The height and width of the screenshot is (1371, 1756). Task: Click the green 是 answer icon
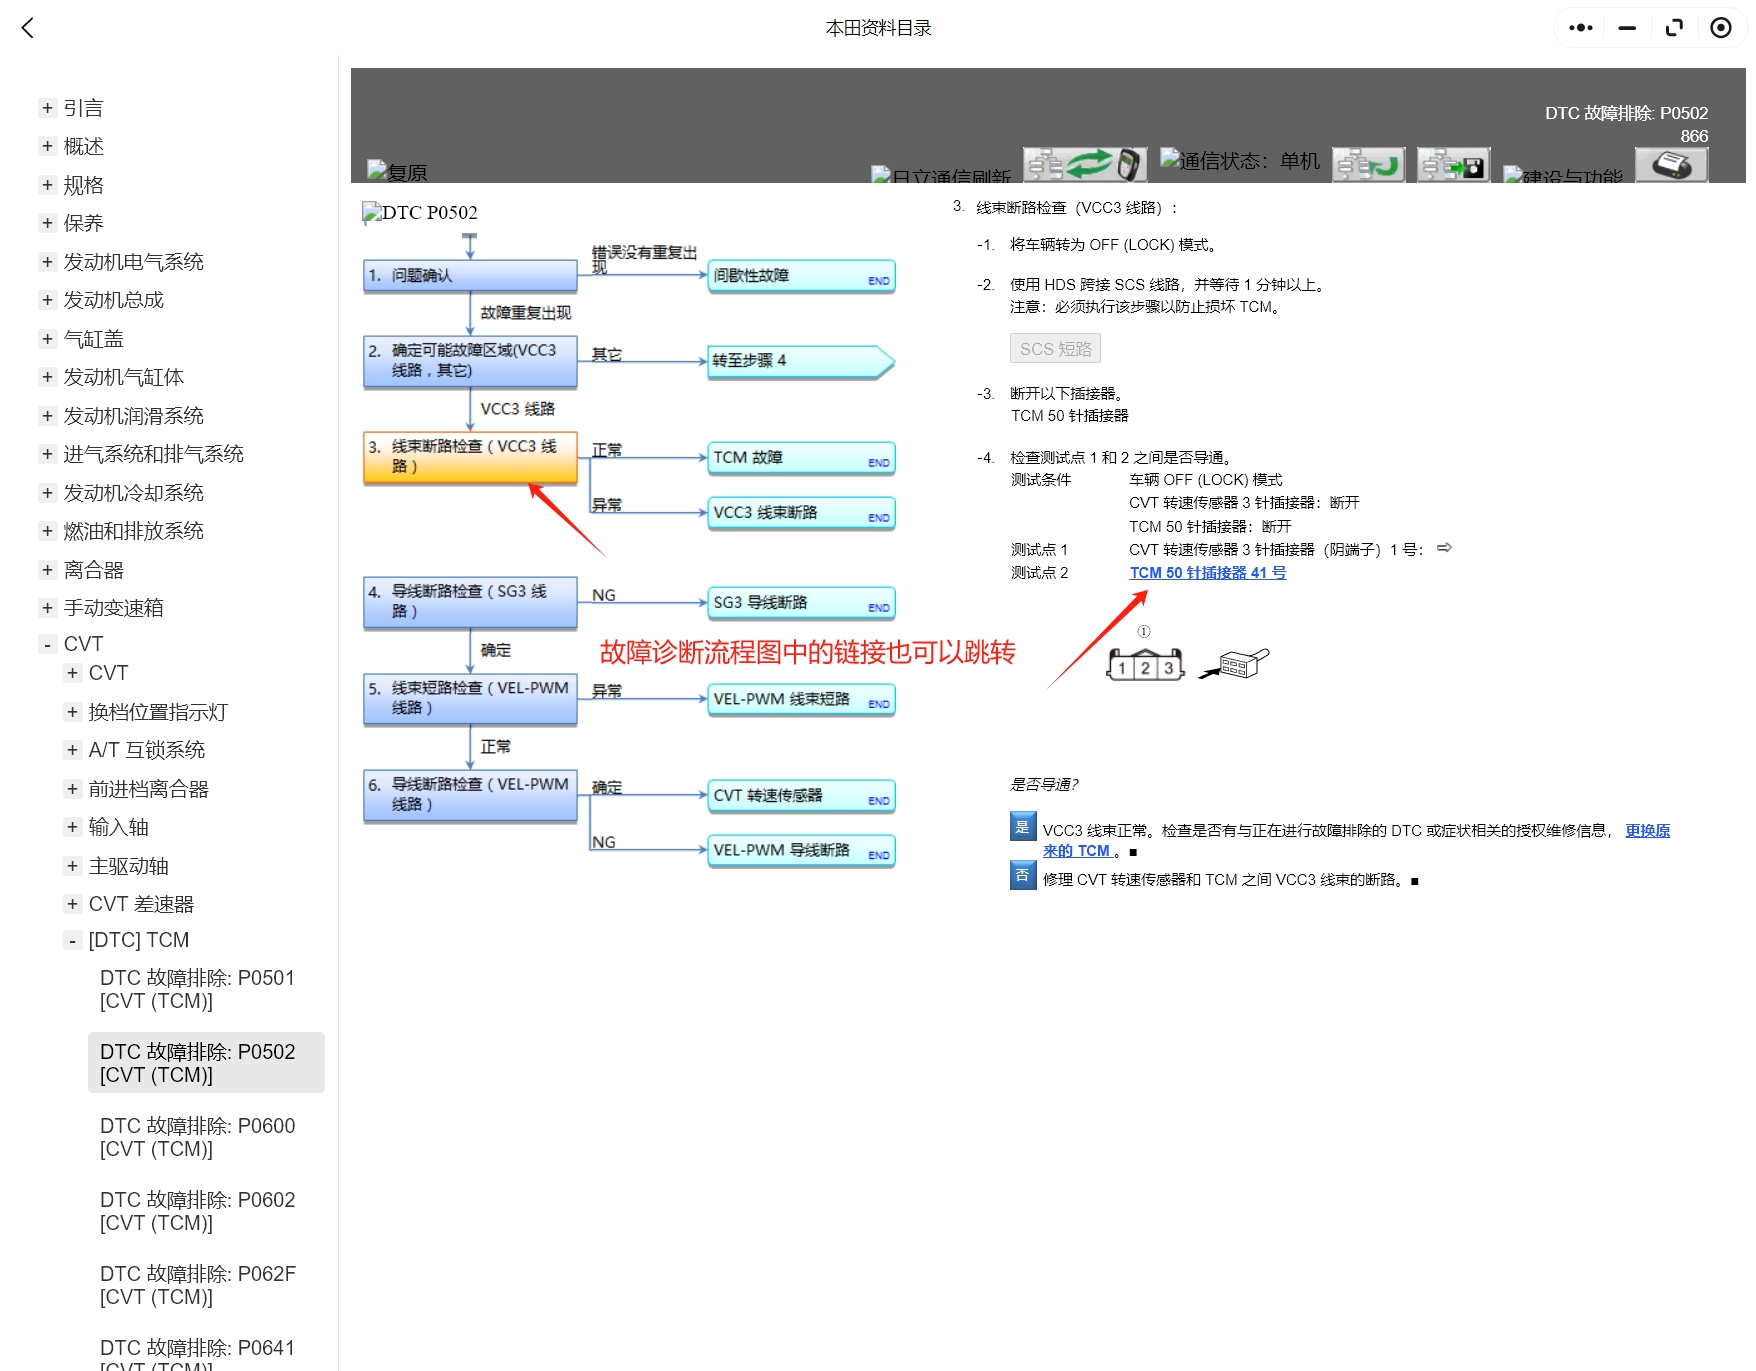(1022, 829)
